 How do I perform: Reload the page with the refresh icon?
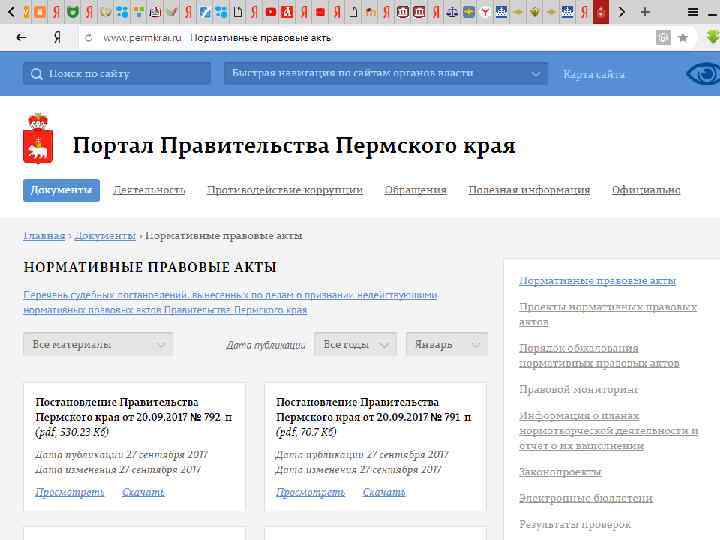88,38
